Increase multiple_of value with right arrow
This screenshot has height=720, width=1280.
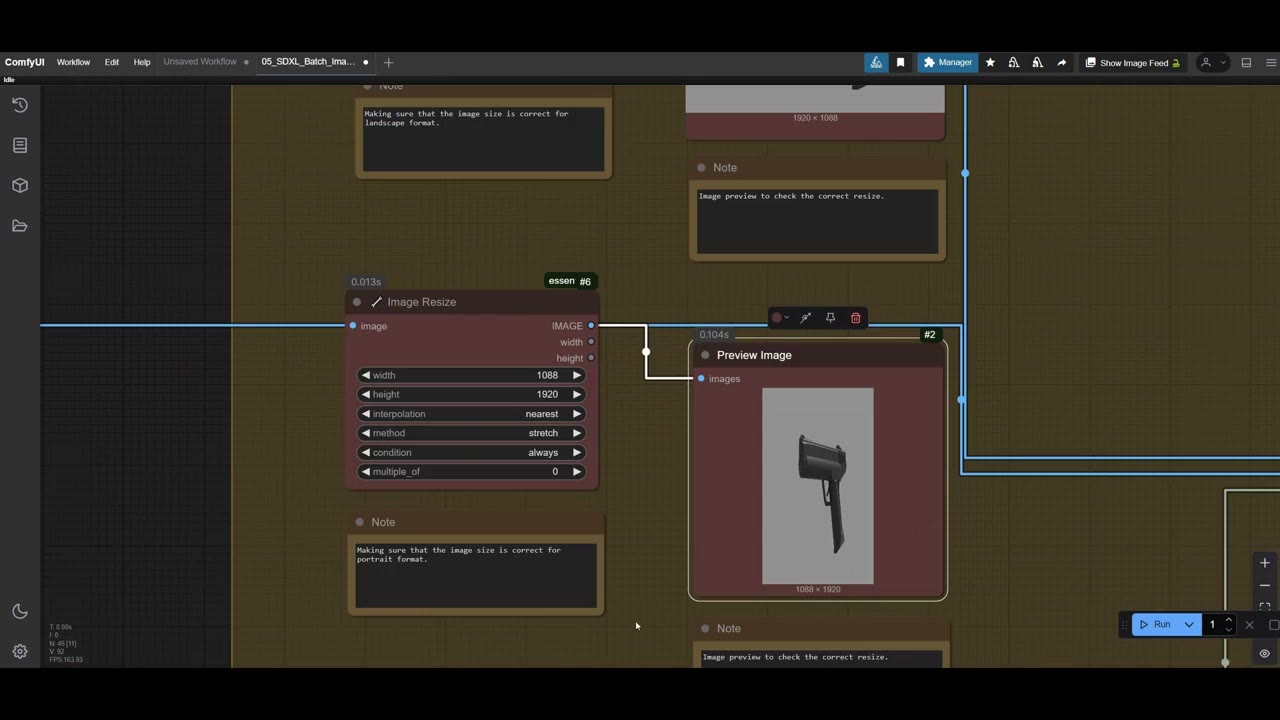click(577, 472)
